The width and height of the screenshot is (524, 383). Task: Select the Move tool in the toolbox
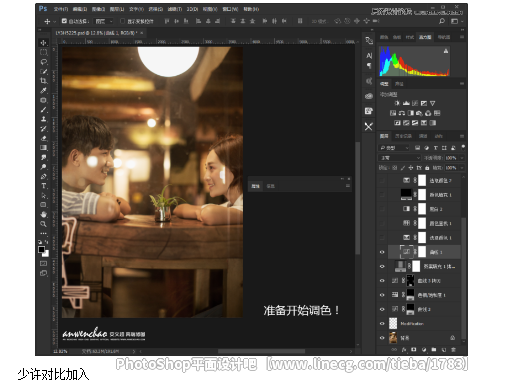[x=43, y=43]
